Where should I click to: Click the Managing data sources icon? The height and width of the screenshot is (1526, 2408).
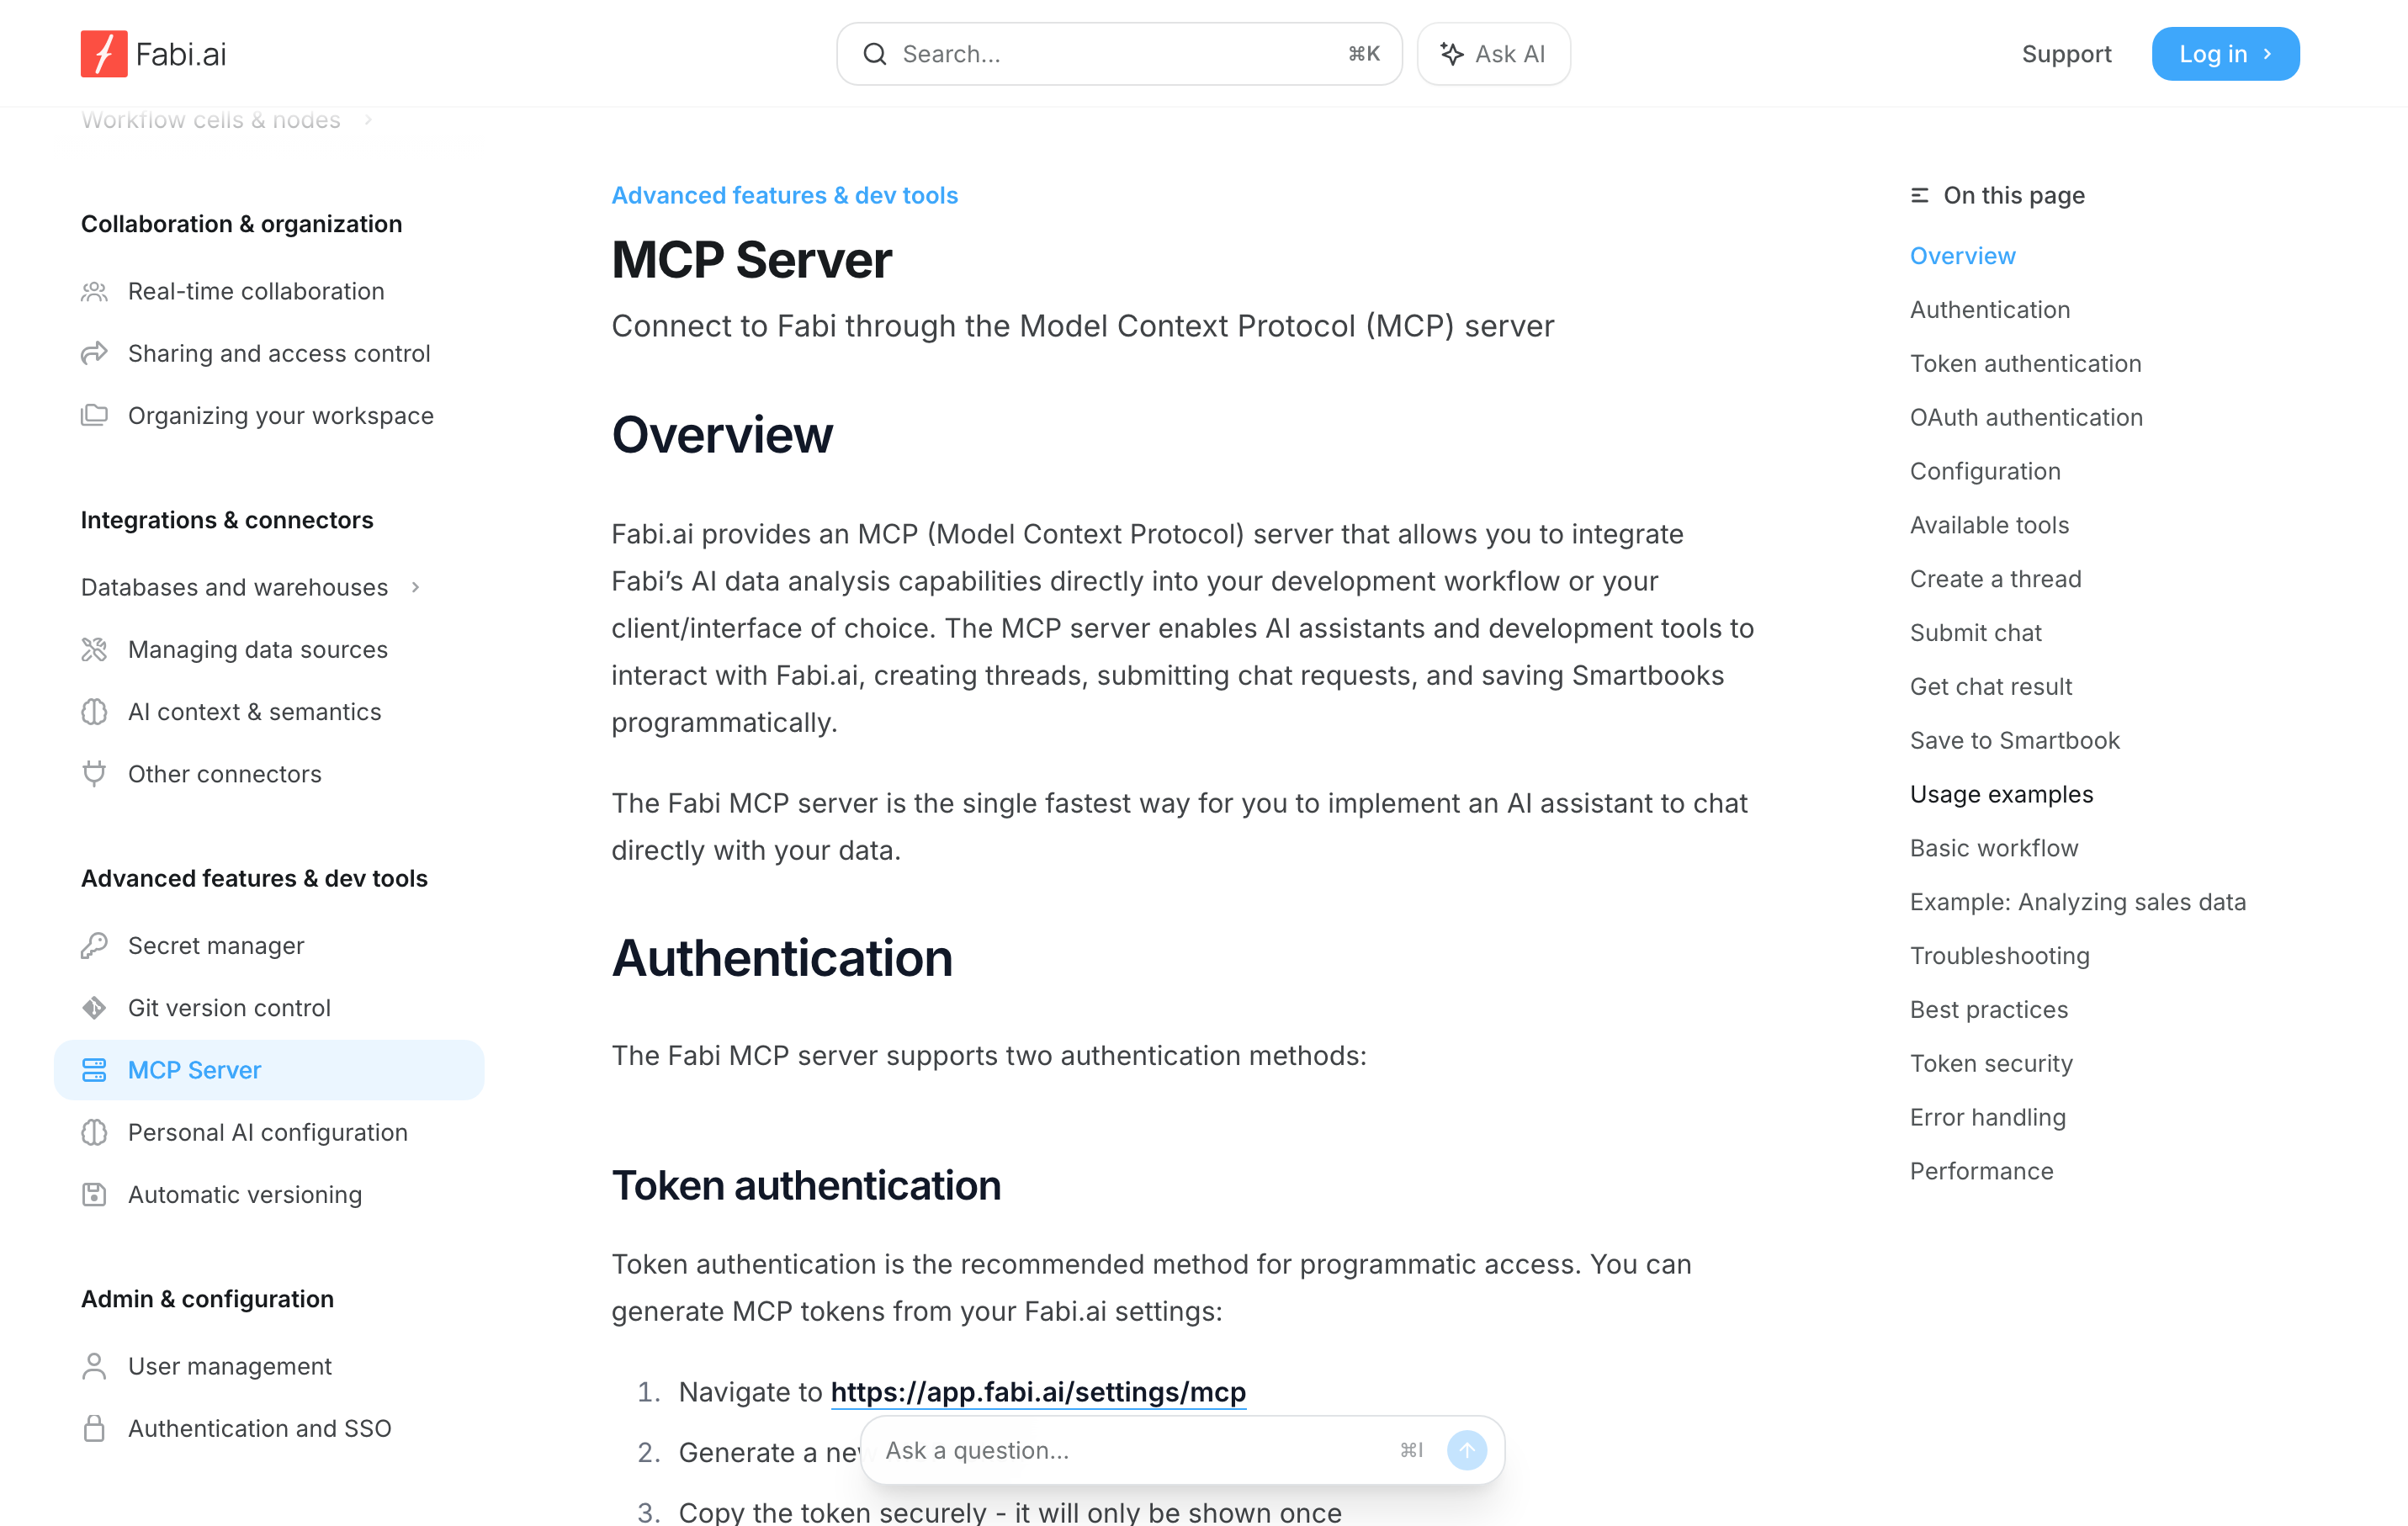[x=94, y=649]
